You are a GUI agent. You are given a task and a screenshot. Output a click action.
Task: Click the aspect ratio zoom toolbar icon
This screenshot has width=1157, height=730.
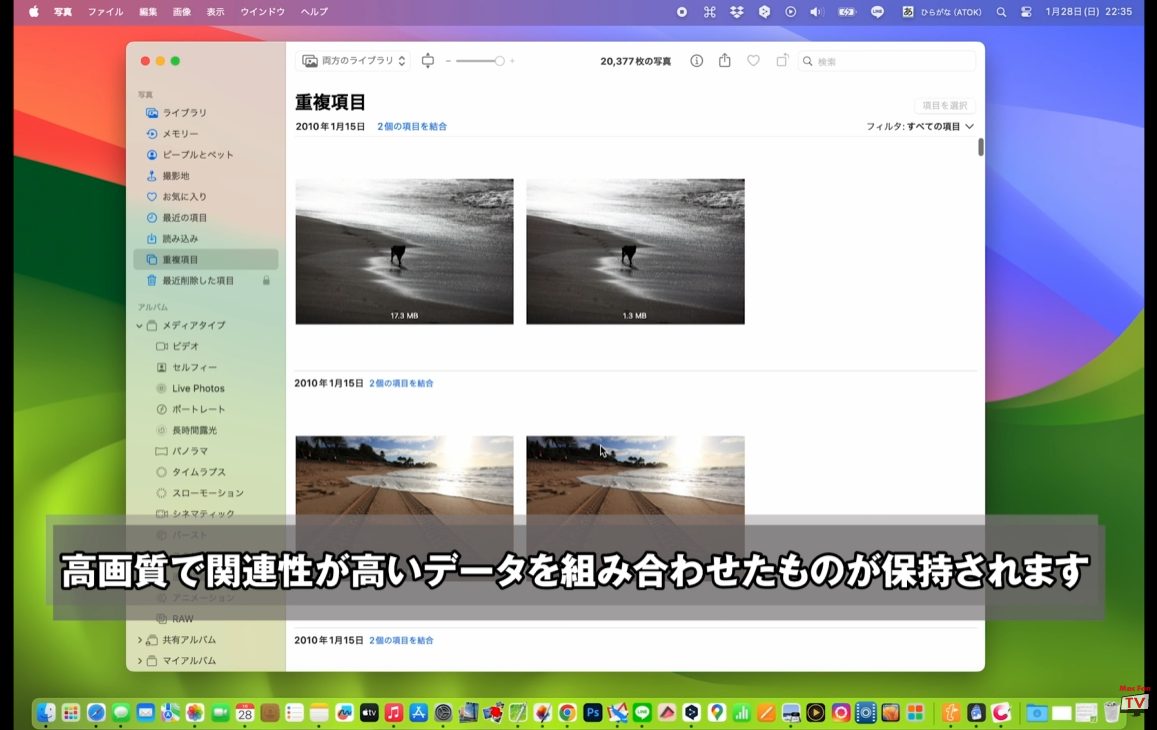point(428,61)
